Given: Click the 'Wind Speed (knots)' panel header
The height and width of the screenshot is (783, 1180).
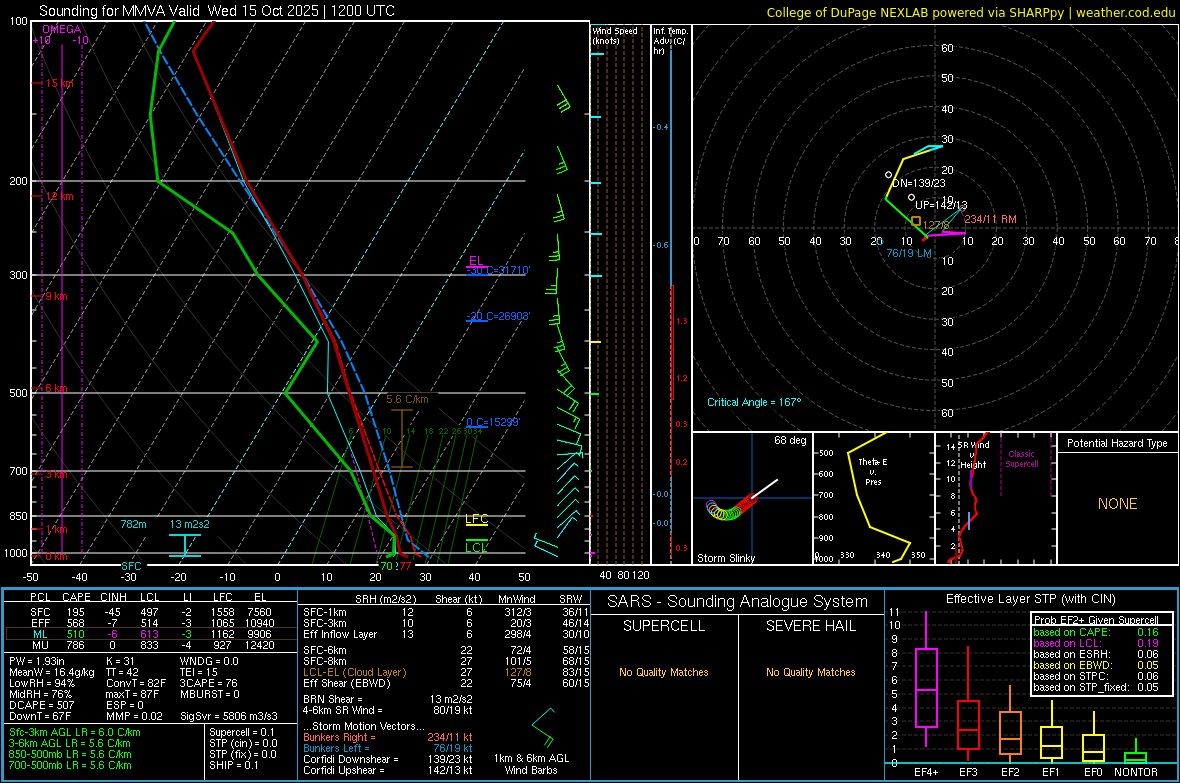Looking at the screenshot, I should [x=615, y=35].
